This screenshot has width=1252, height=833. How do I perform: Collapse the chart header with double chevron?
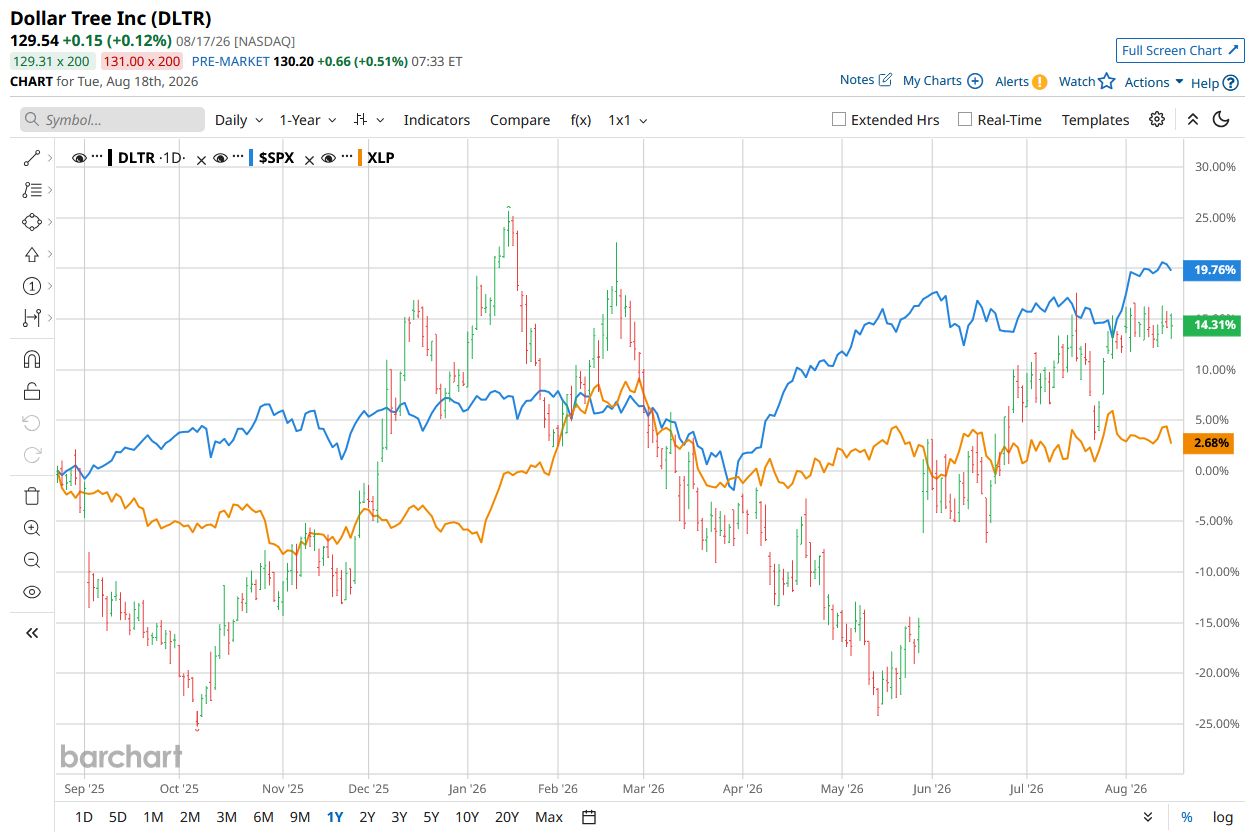(1192, 119)
